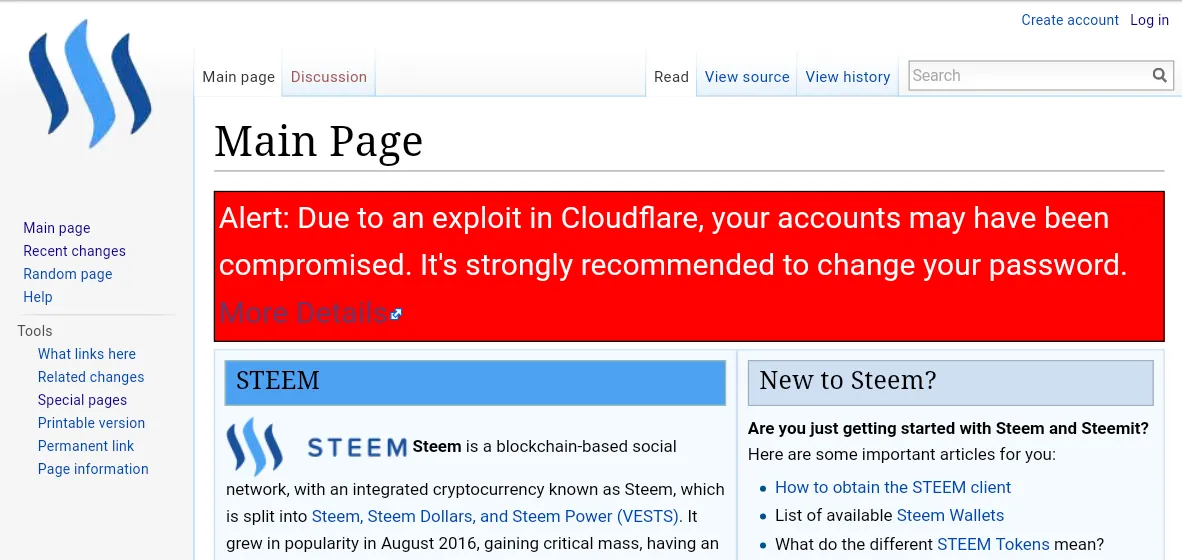Image resolution: width=1182 pixels, height=560 pixels.
Task: Select the Read tab
Action: (671, 77)
